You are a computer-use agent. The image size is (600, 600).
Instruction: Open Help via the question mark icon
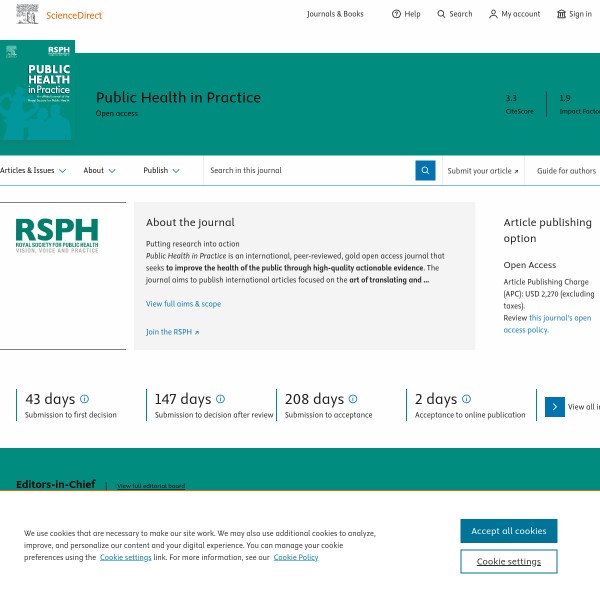pyautogui.click(x=396, y=14)
